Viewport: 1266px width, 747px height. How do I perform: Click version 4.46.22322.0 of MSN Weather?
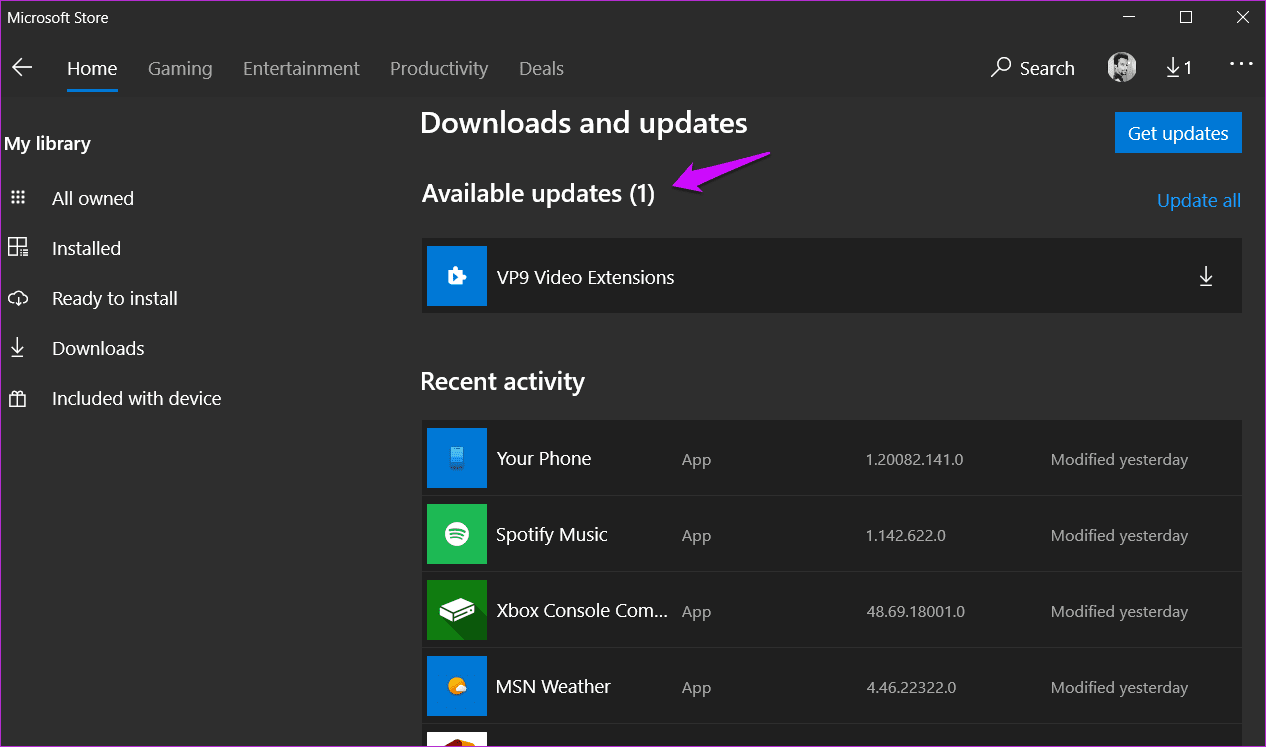[x=911, y=688]
